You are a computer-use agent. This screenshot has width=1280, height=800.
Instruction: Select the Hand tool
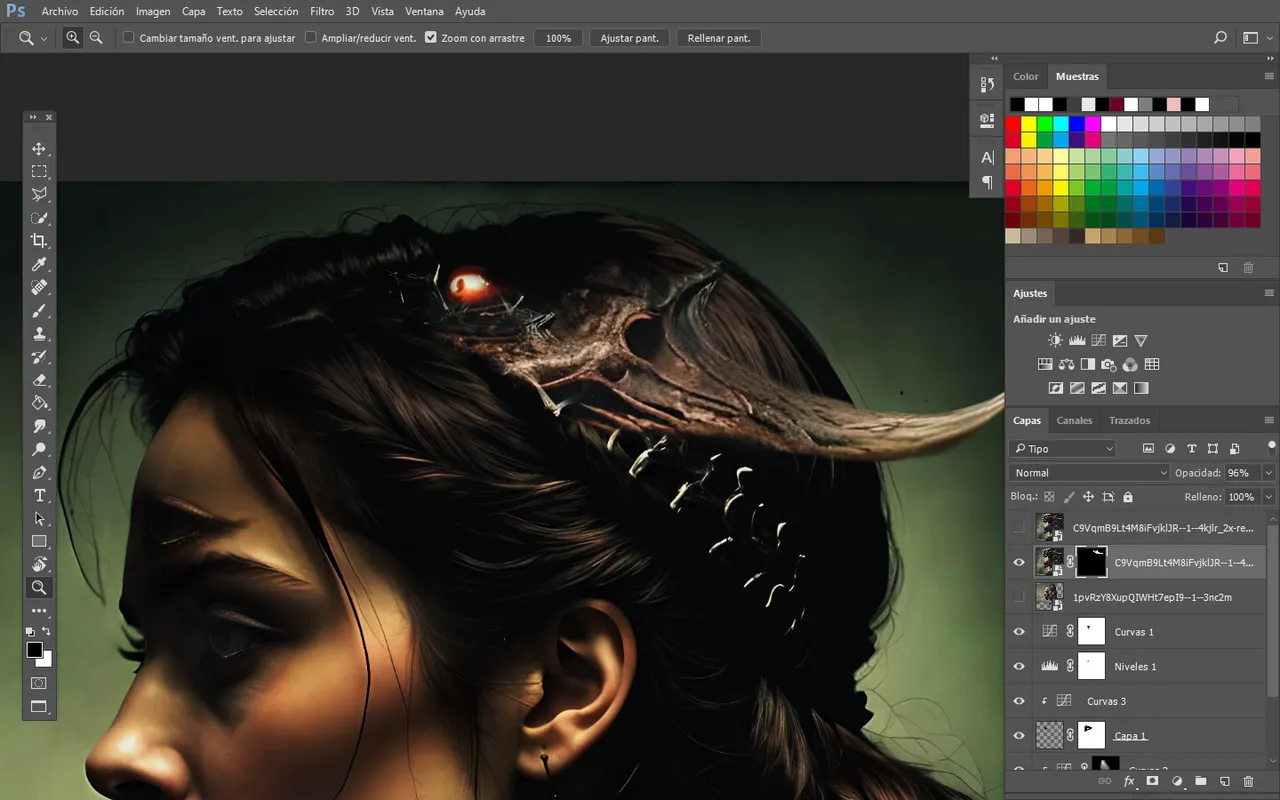click(39, 564)
